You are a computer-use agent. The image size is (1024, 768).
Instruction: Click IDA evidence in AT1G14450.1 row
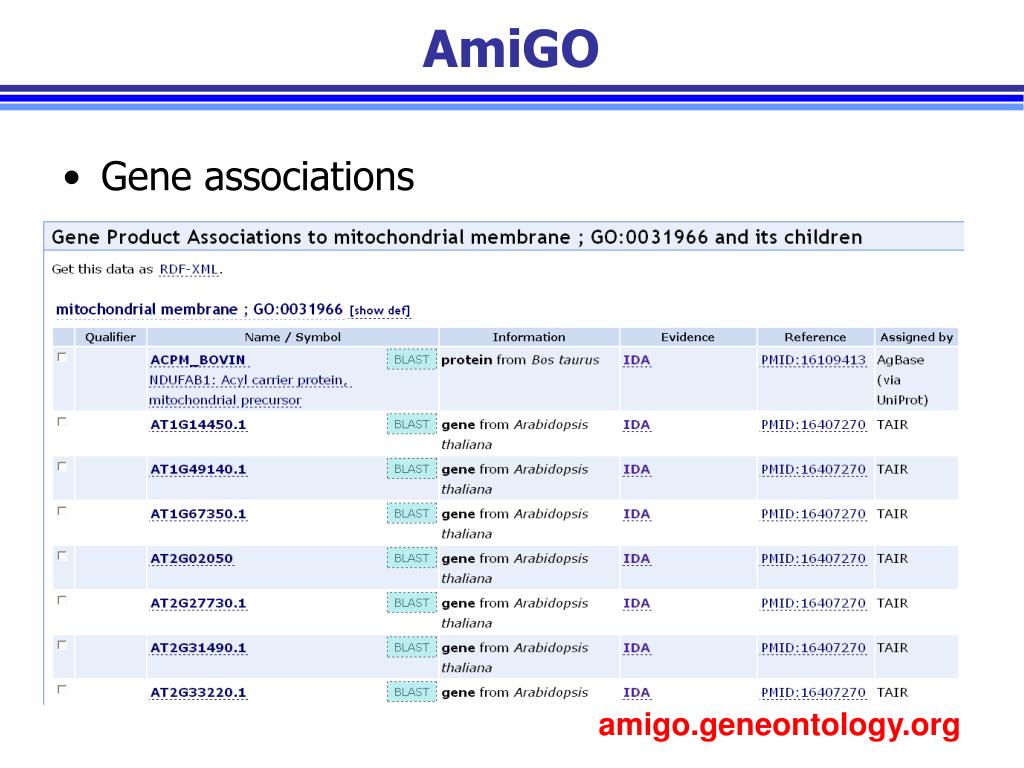[637, 424]
